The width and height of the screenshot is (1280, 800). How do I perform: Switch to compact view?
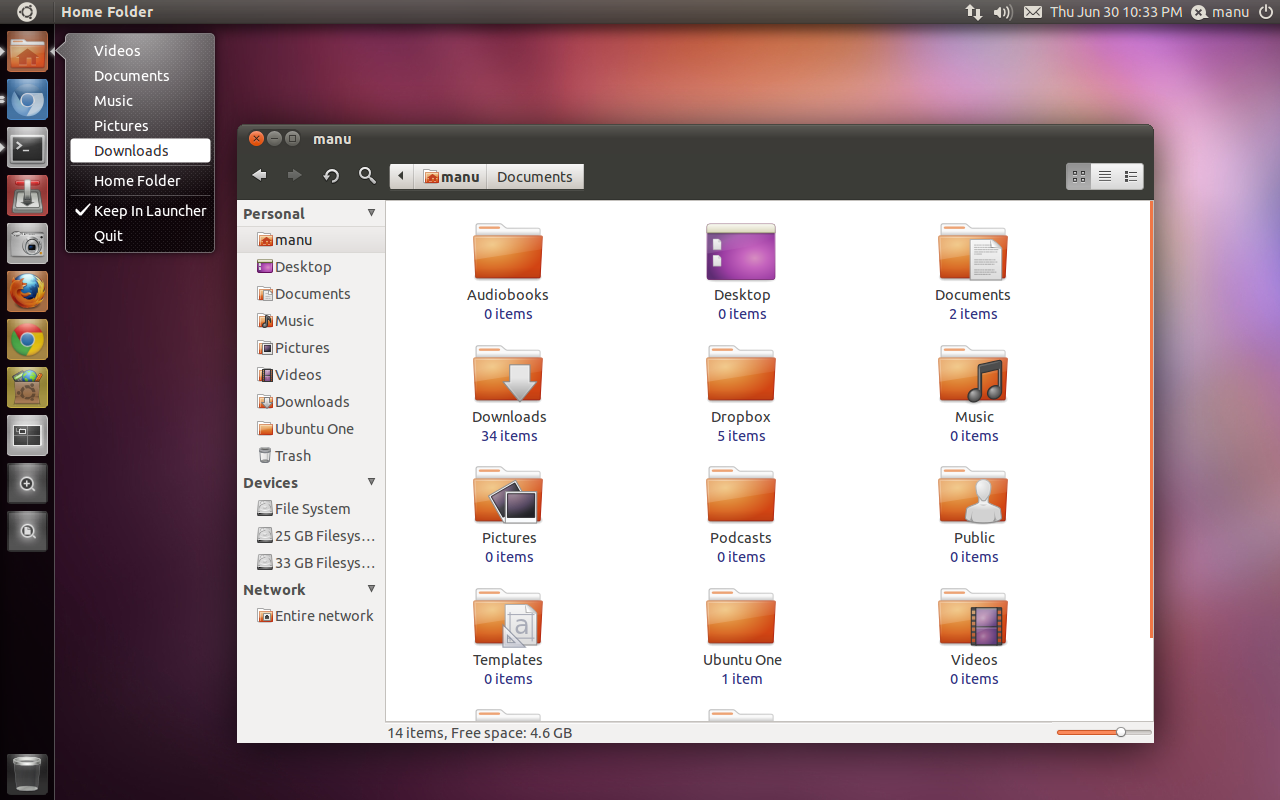click(1131, 175)
